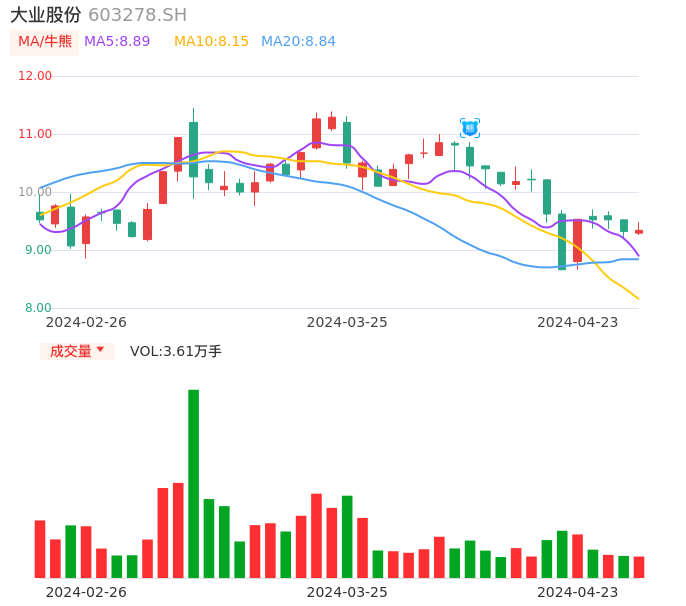This screenshot has width=686, height=606.
Task: Click the last red volume bar on the right
Action: 639,567
